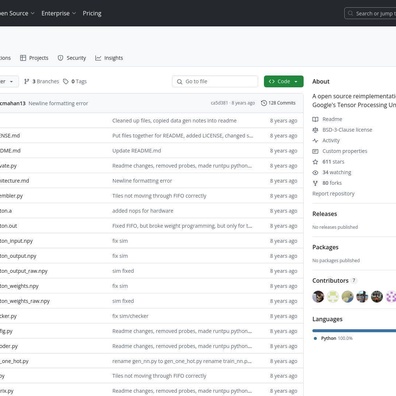
Task: Open commit 'Put files together for README'
Action: (183, 136)
